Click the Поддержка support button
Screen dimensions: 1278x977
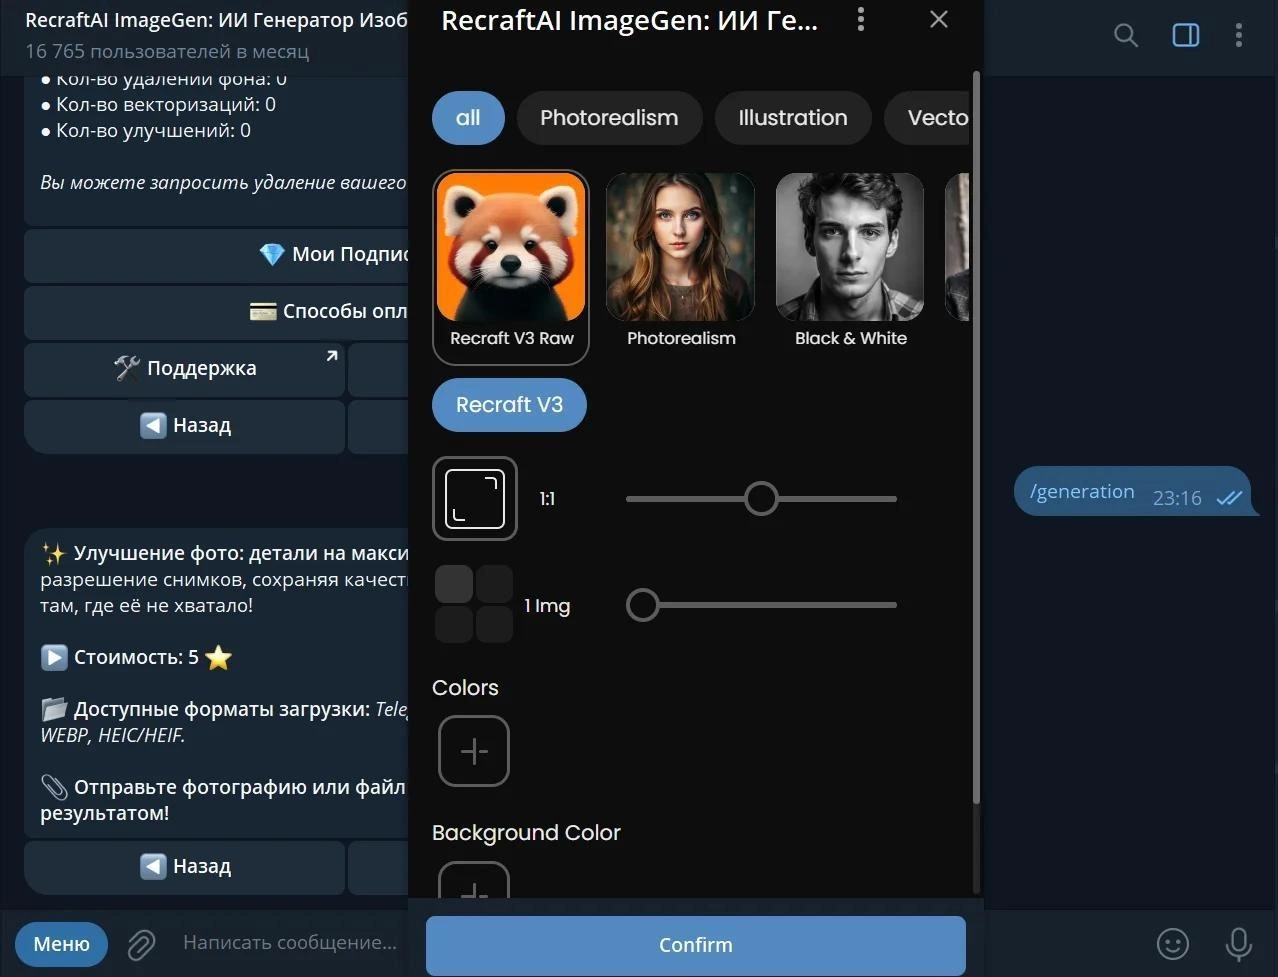click(185, 369)
